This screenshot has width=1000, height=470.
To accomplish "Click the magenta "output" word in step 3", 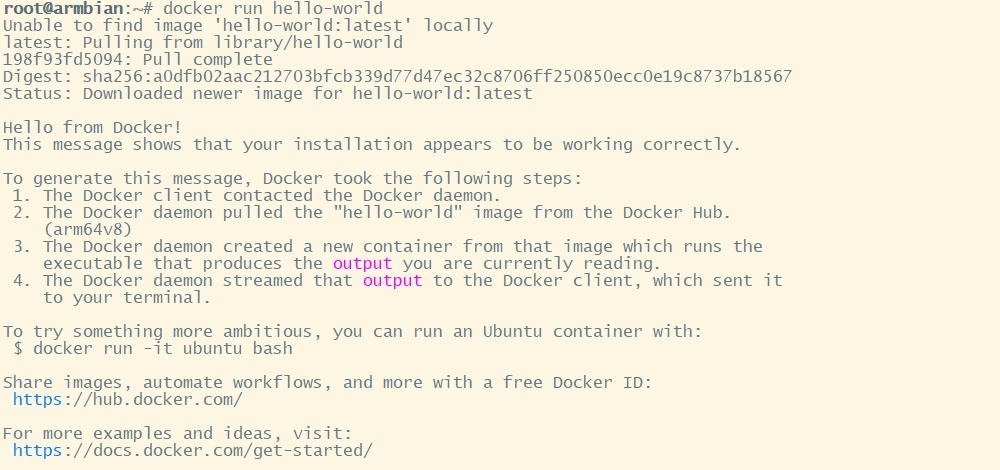I will click(362, 263).
